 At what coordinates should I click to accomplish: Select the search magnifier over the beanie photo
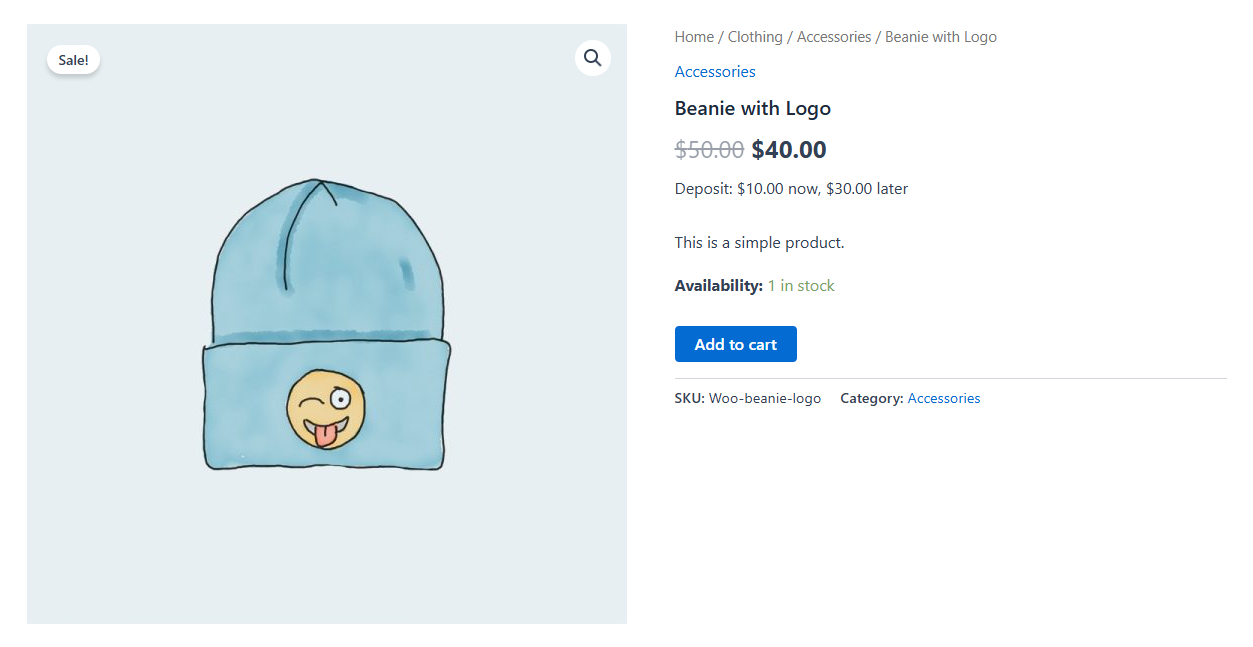592,57
